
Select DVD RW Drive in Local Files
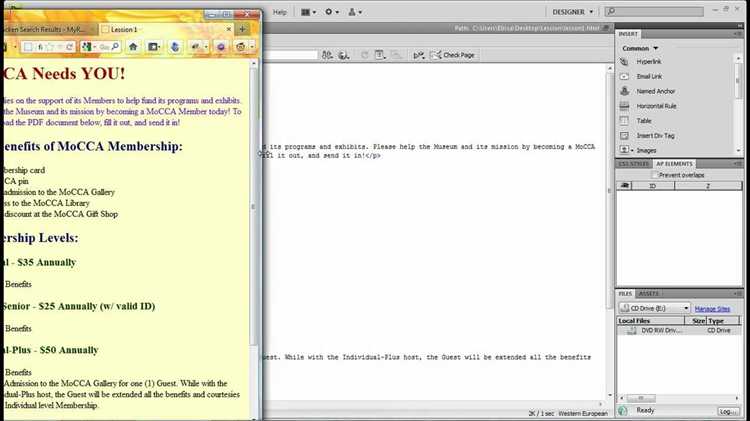[658, 330]
